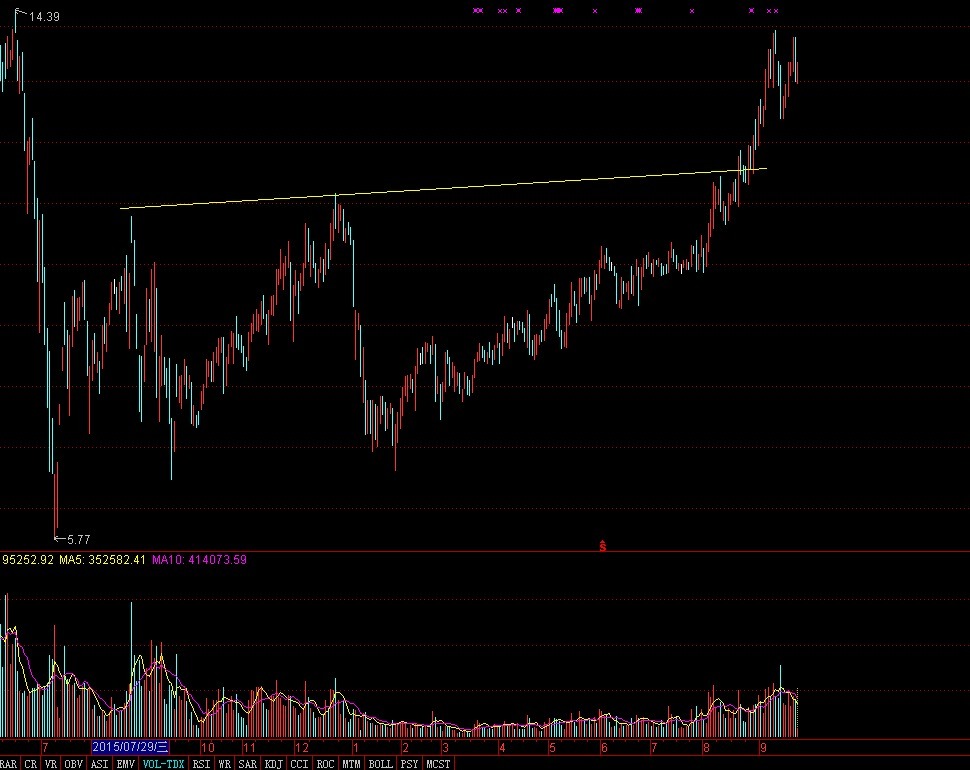Image resolution: width=970 pixels, height=770 pixels.
Task: Switch to the CCI indicator tab
Action: (299, 764)
